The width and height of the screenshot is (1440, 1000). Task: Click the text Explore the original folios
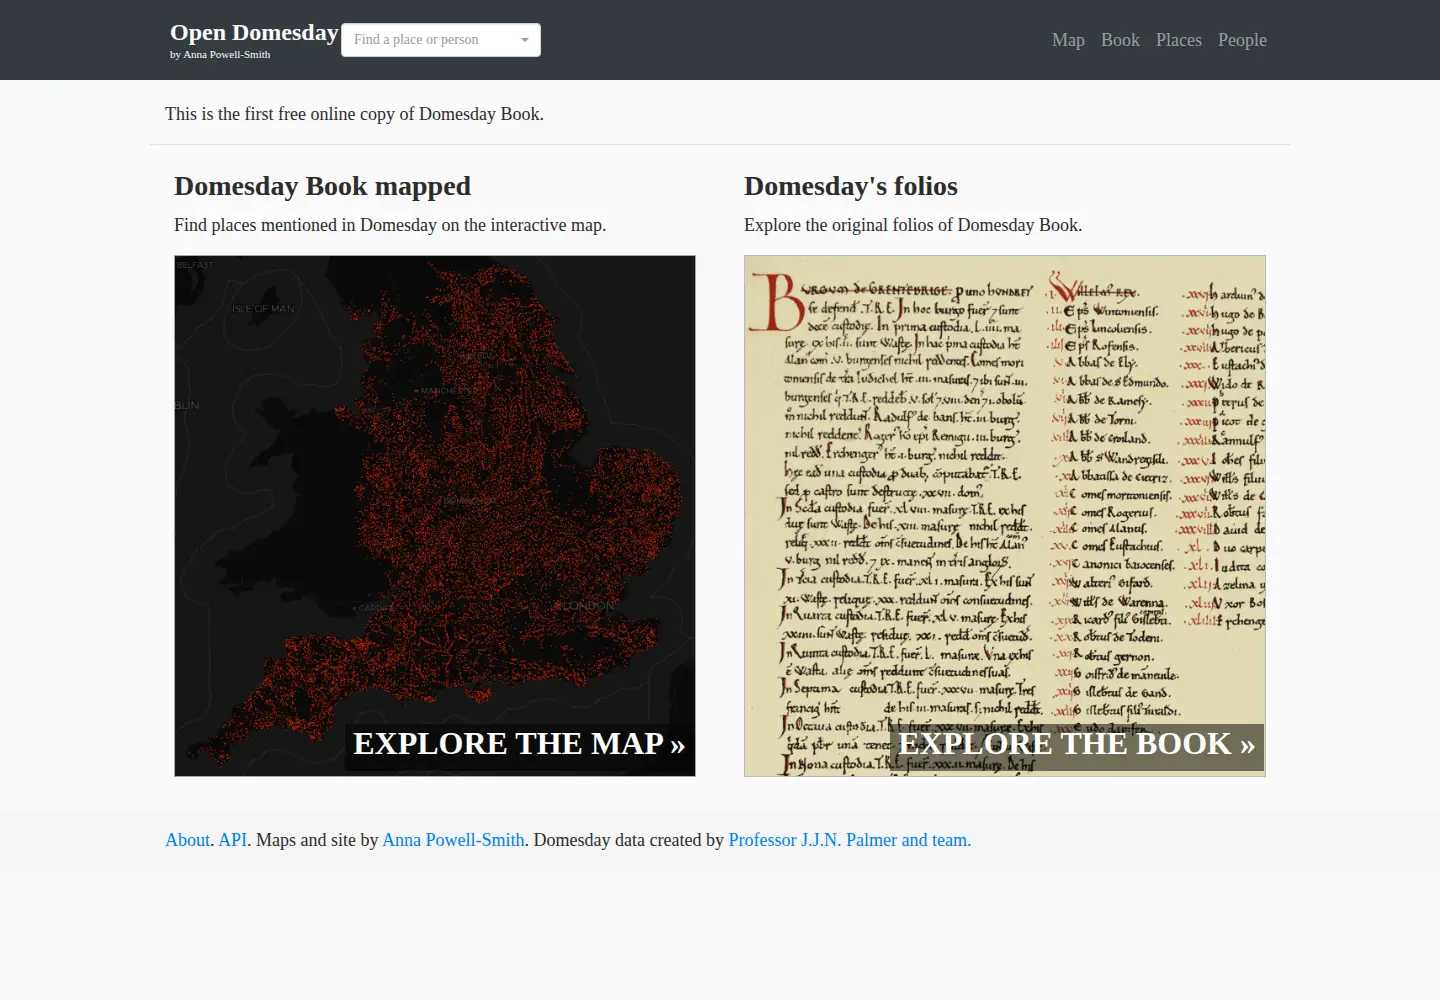[x=913, y=225]
